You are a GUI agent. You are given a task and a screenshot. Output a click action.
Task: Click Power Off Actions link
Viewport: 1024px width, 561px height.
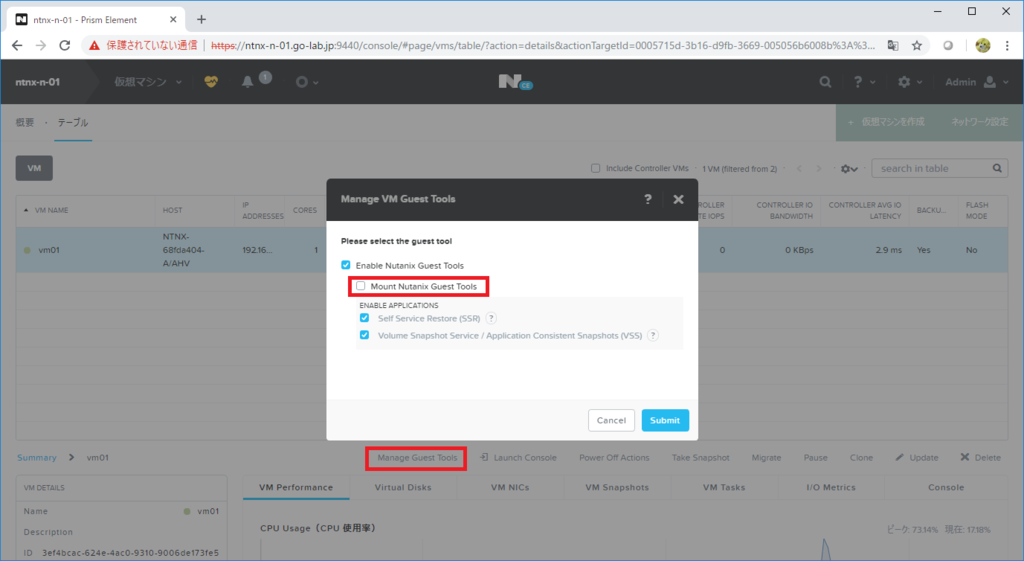tap(614, 457)
